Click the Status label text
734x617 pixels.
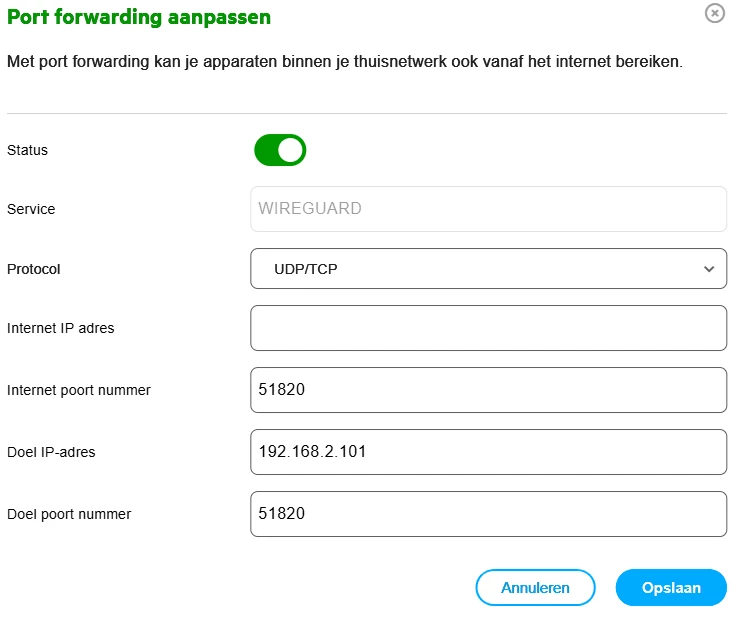click(x=27, y=150)
